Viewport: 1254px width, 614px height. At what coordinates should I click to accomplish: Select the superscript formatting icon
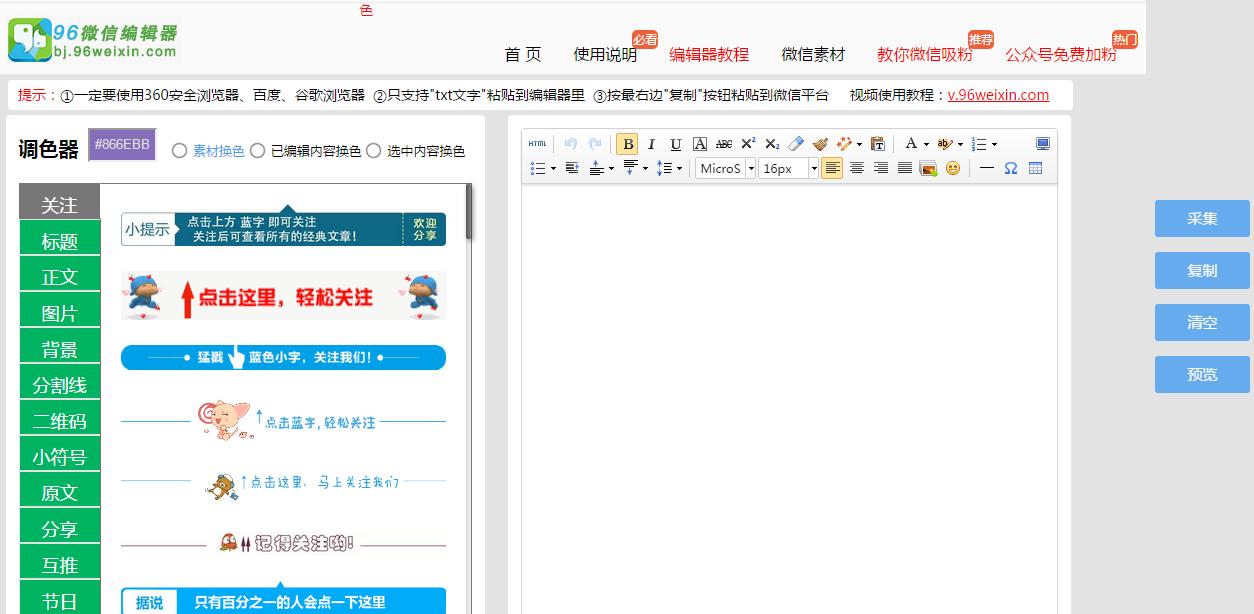(748, 144)
